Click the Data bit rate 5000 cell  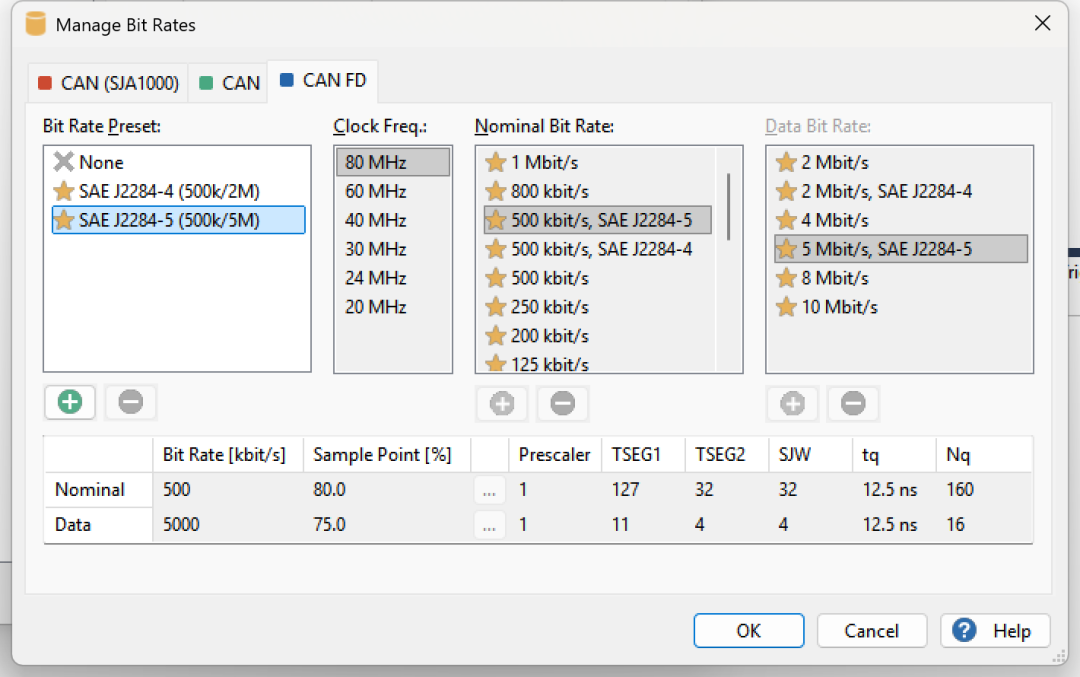(228, 525)
